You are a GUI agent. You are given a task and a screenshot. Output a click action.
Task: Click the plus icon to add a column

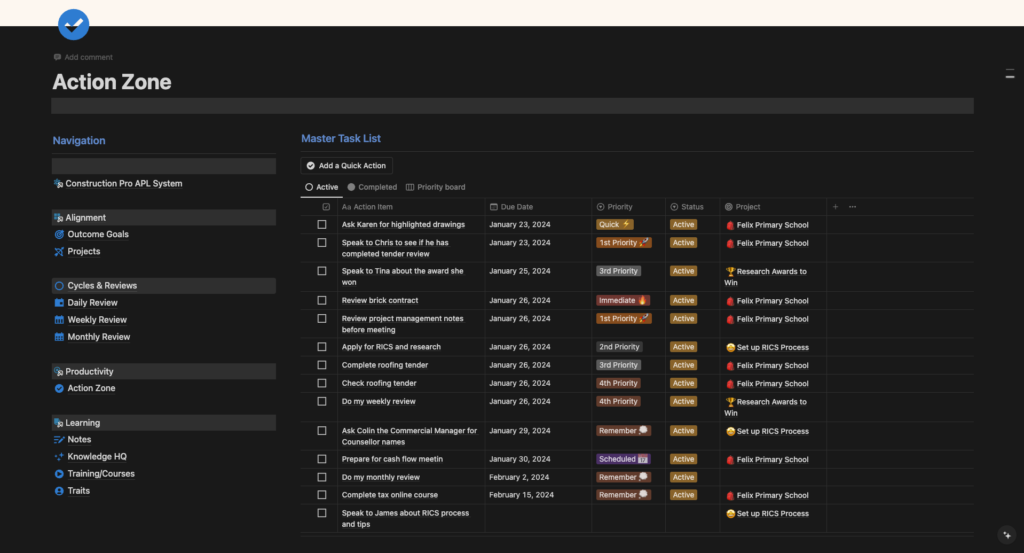(x=836, y=207)
